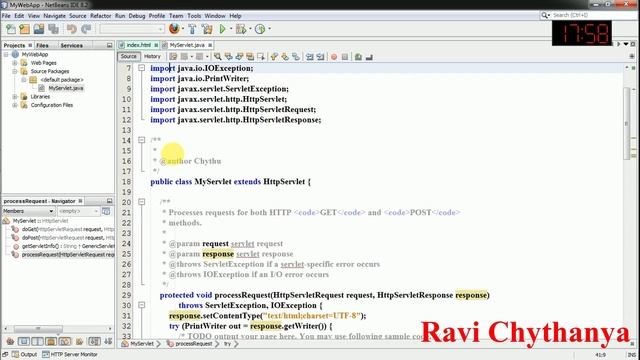Screen dimensions: 640x360
Task: Click Previous Bookmark icon
Action: pos(274,57)
